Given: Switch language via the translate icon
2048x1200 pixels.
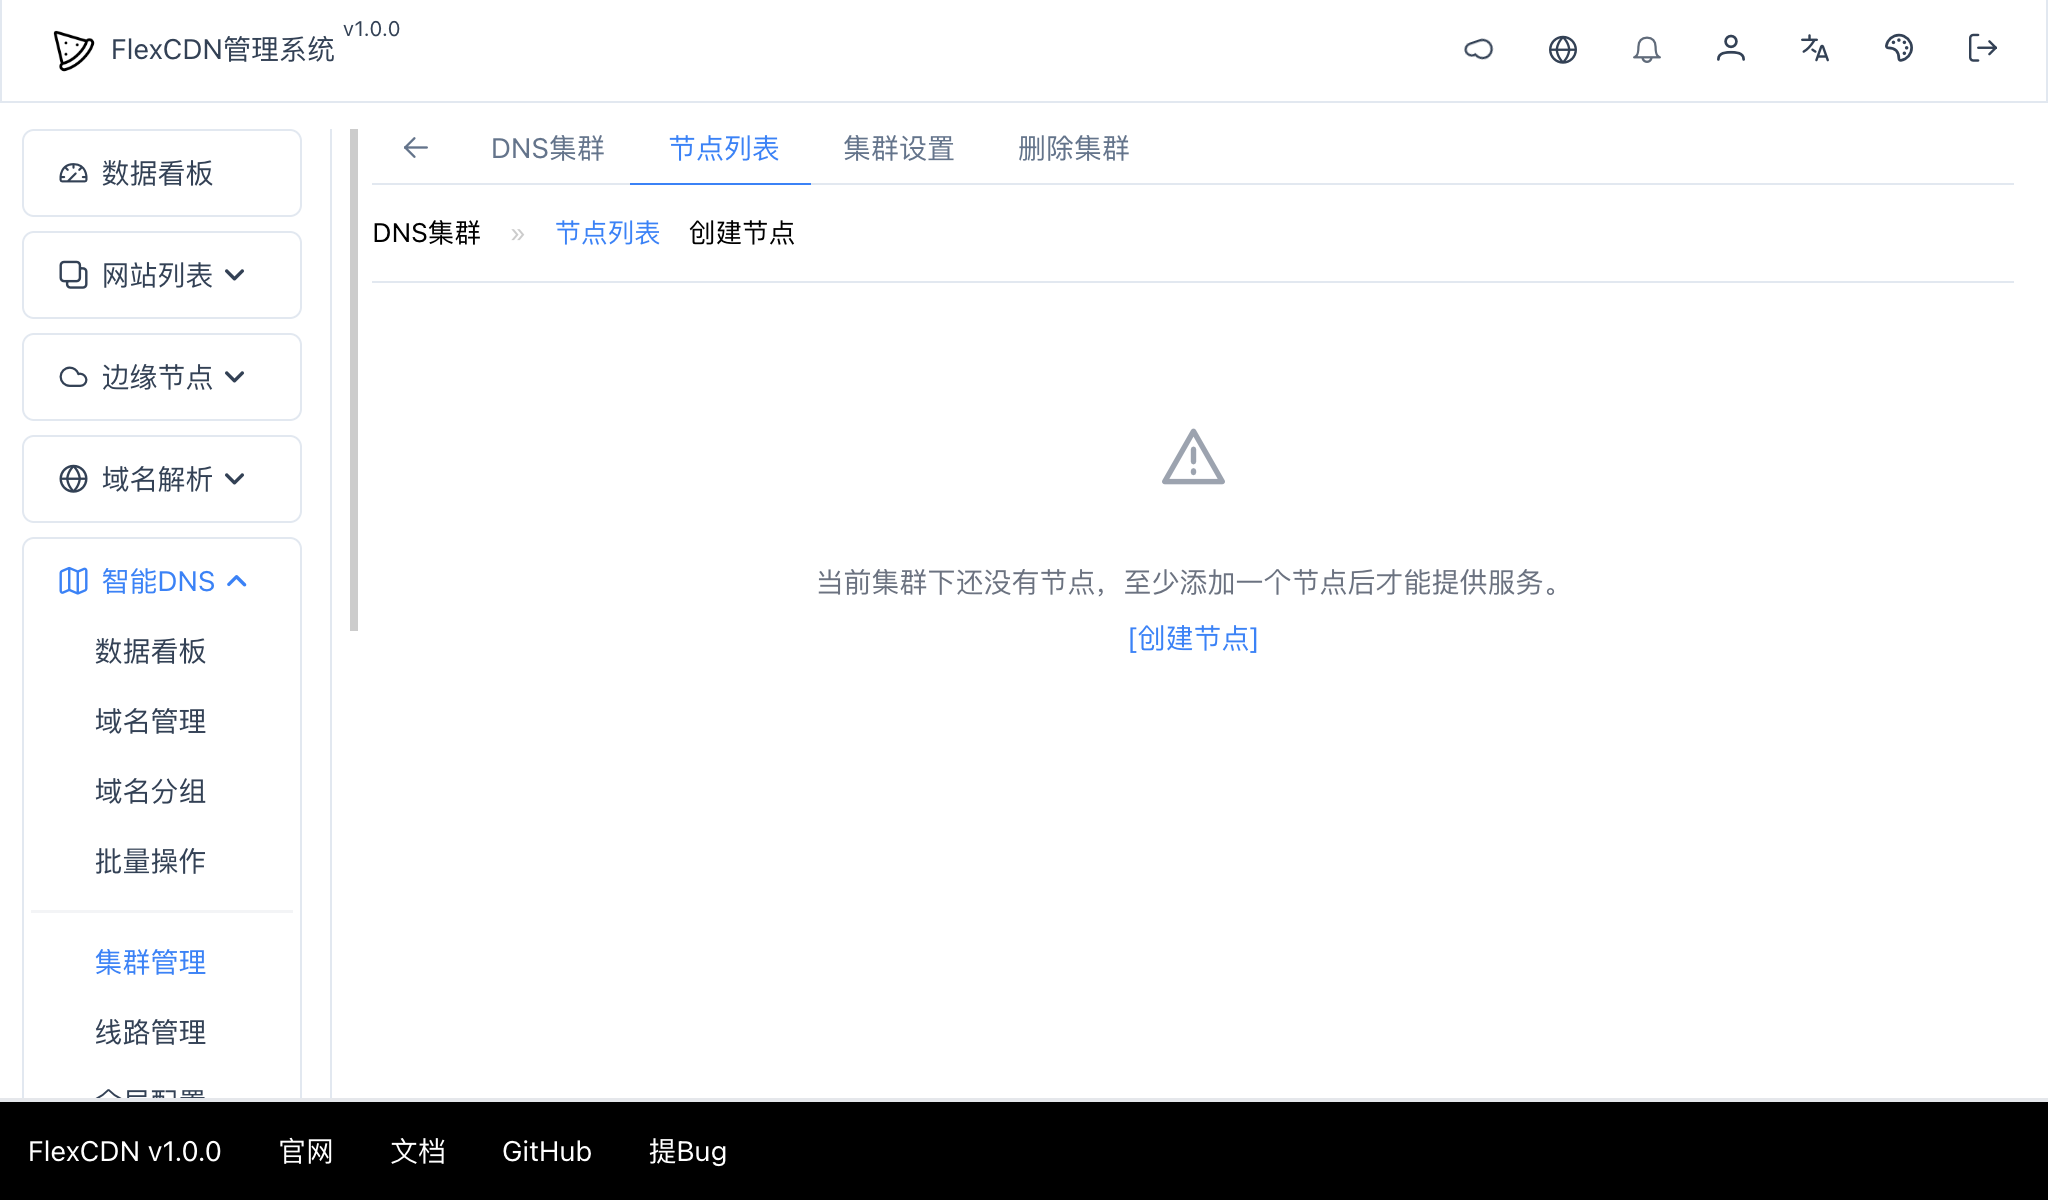Looking at the screenshot, I should (x=1815, y=49).
